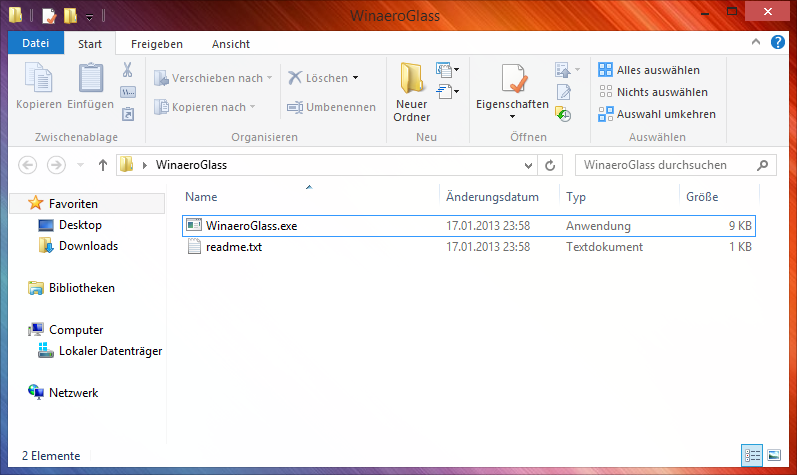Switch to the Ansicht ribbon tab

pyautogui.click(x=231, y=44)
